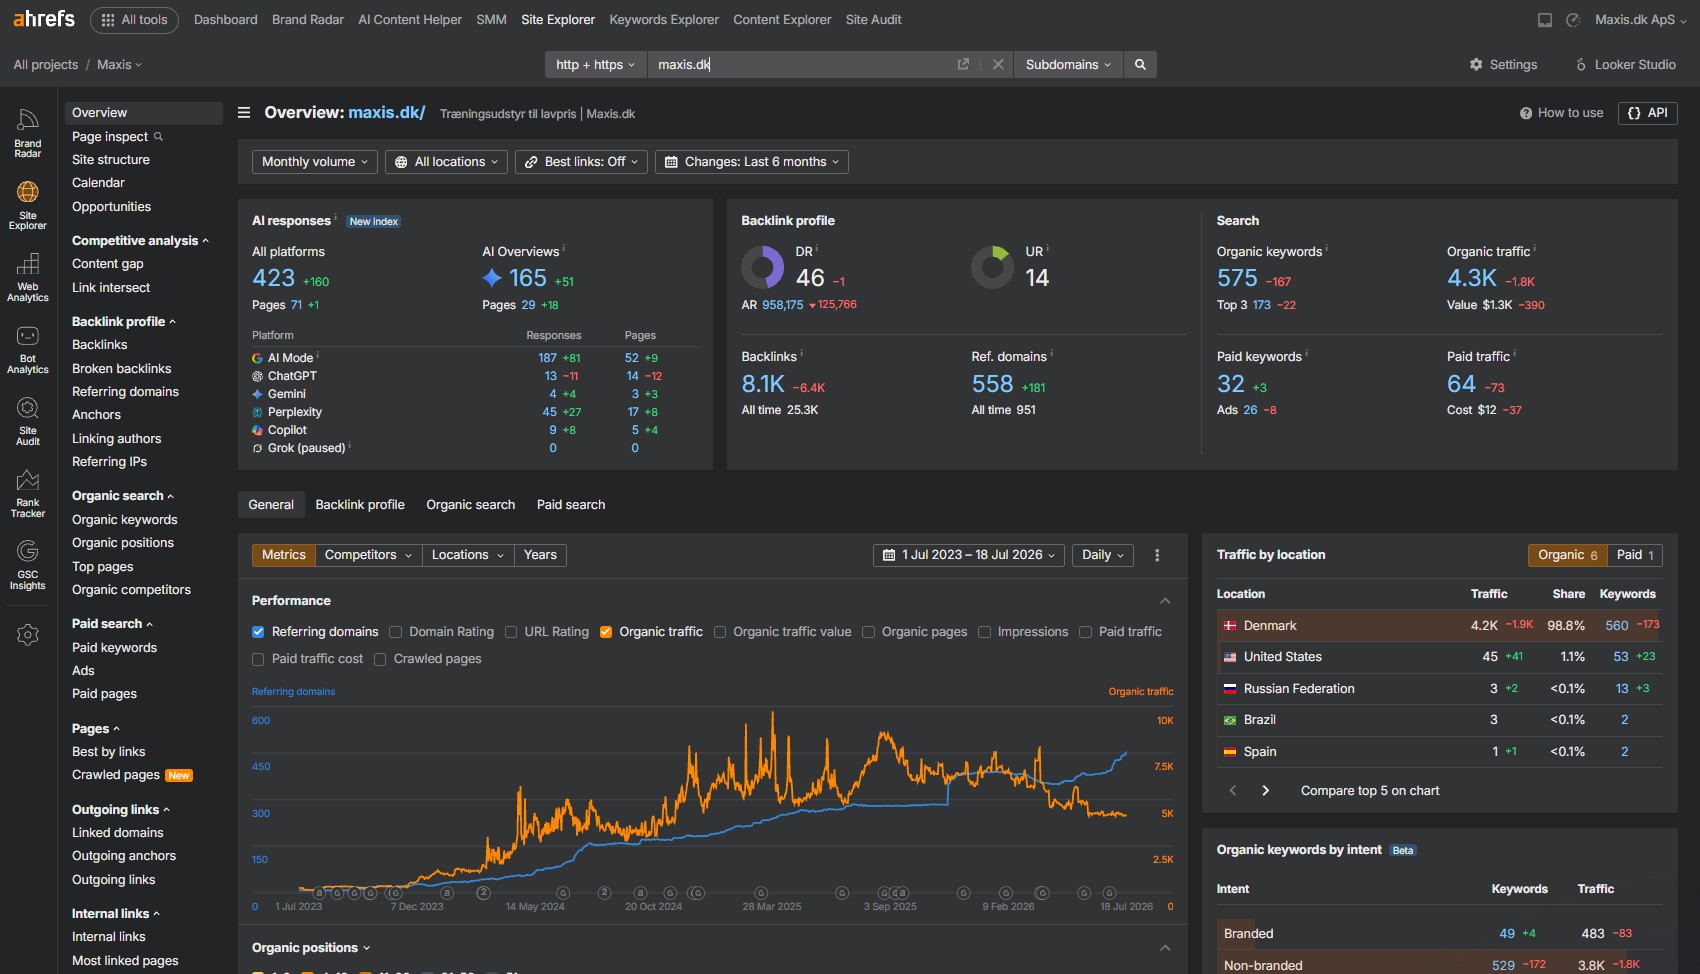This screenshot has height=974, width=1700.
Task: Open Site Audit sidebar icon
Action: 28,421
